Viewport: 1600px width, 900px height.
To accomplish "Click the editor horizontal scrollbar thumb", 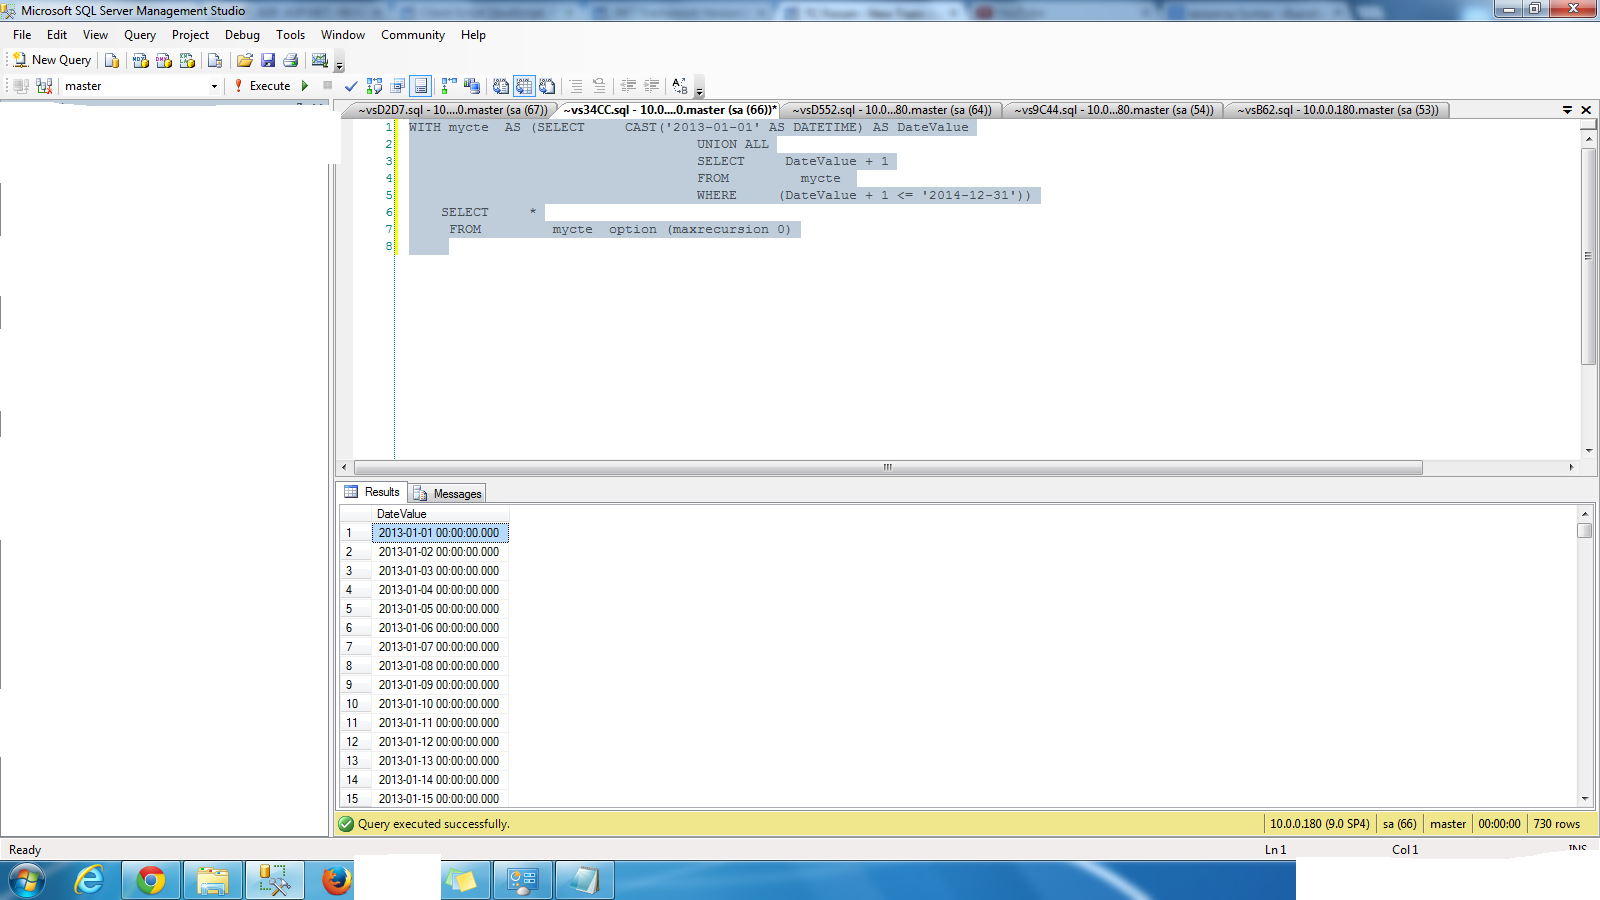I will click(888, 467).
